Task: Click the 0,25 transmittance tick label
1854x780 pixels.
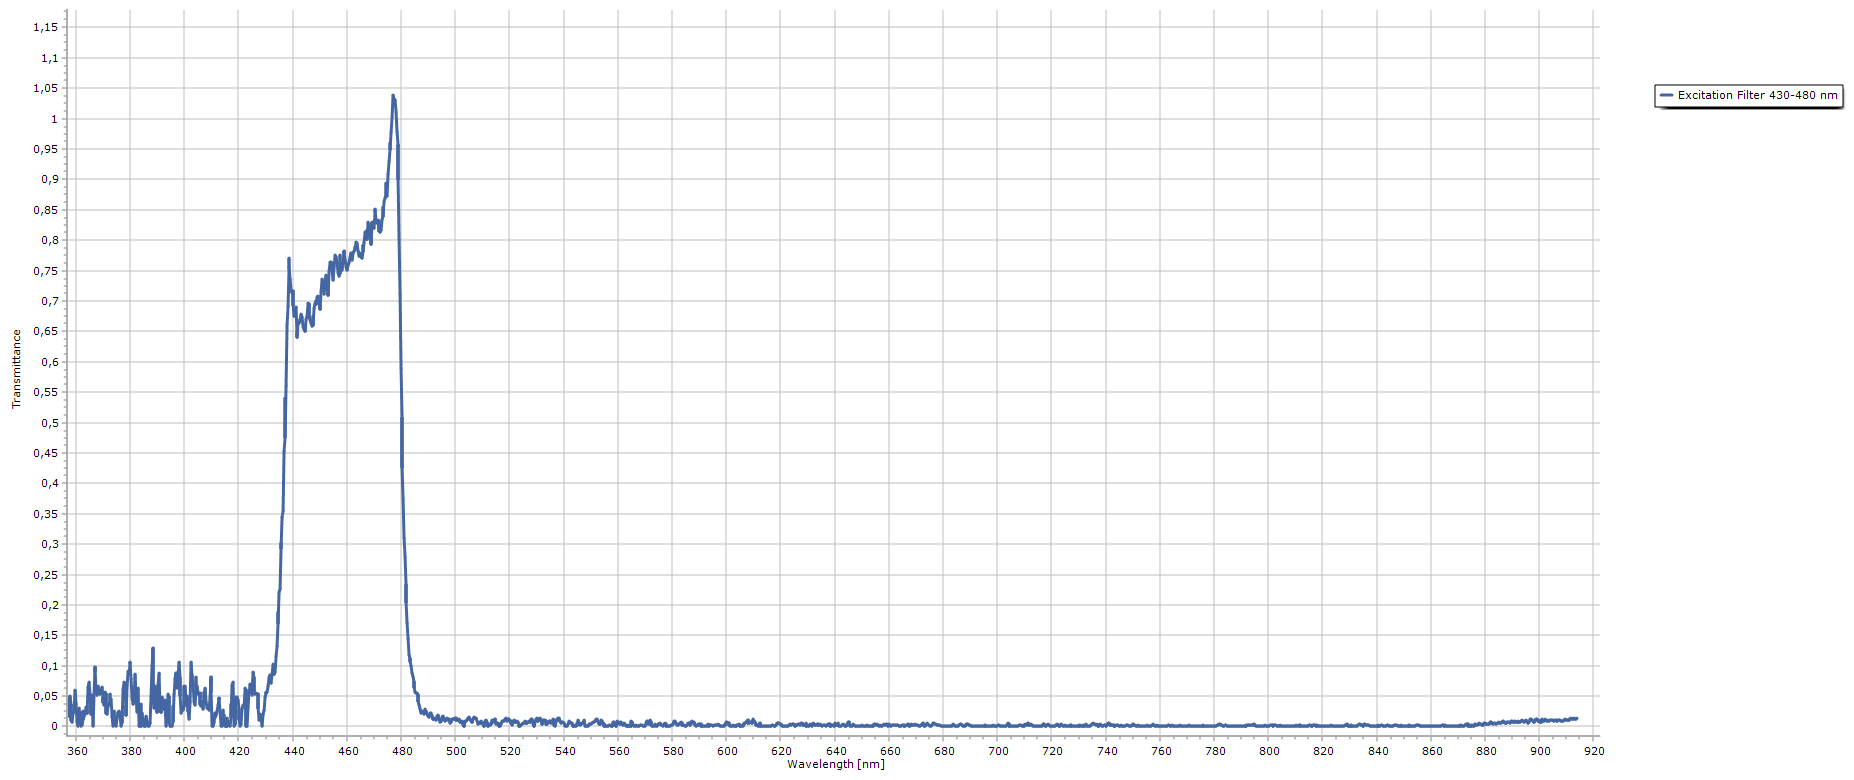Action: coord(46,575)
